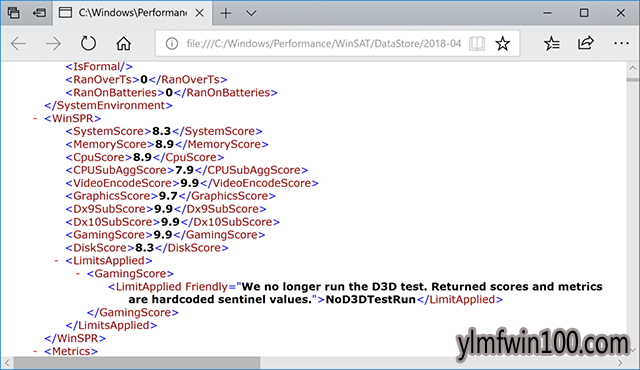Select the VideoEncodeScore 9.9 line
The image size is (640, 370).
click(x=192, y=183)
